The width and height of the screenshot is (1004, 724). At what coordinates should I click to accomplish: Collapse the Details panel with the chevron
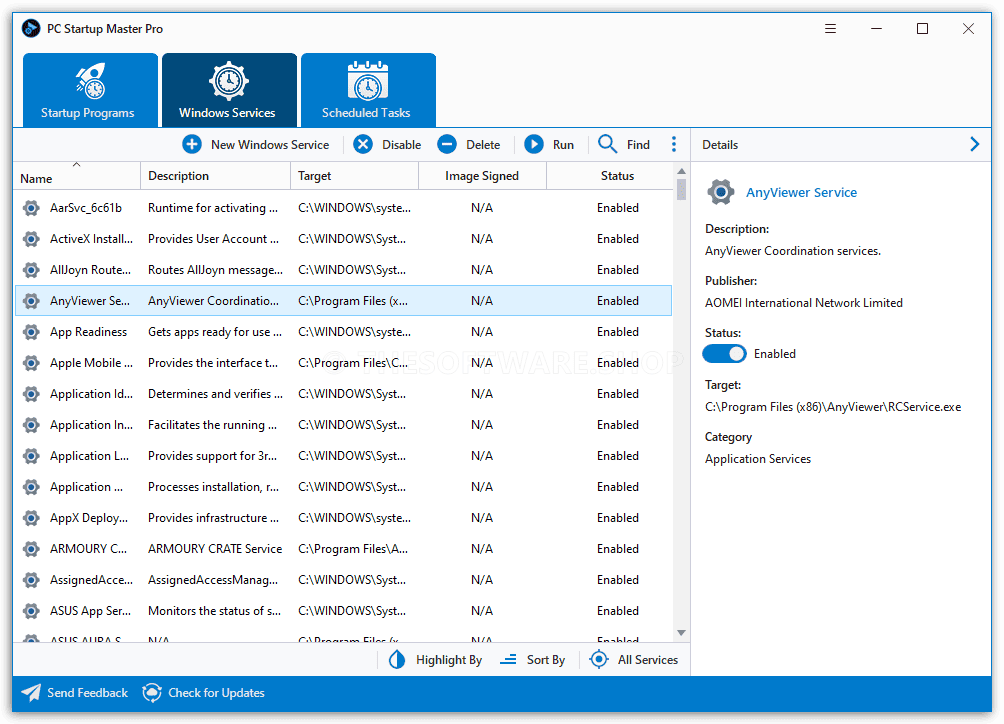click(975, 145)
